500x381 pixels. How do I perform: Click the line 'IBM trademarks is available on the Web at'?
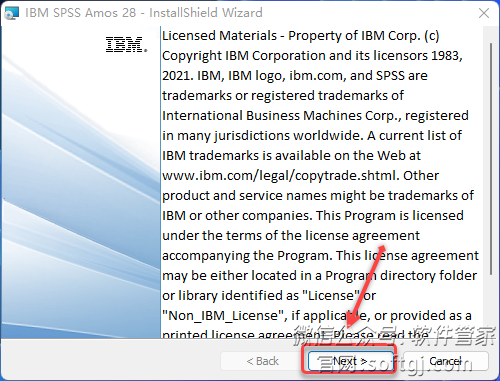[291, 156]
